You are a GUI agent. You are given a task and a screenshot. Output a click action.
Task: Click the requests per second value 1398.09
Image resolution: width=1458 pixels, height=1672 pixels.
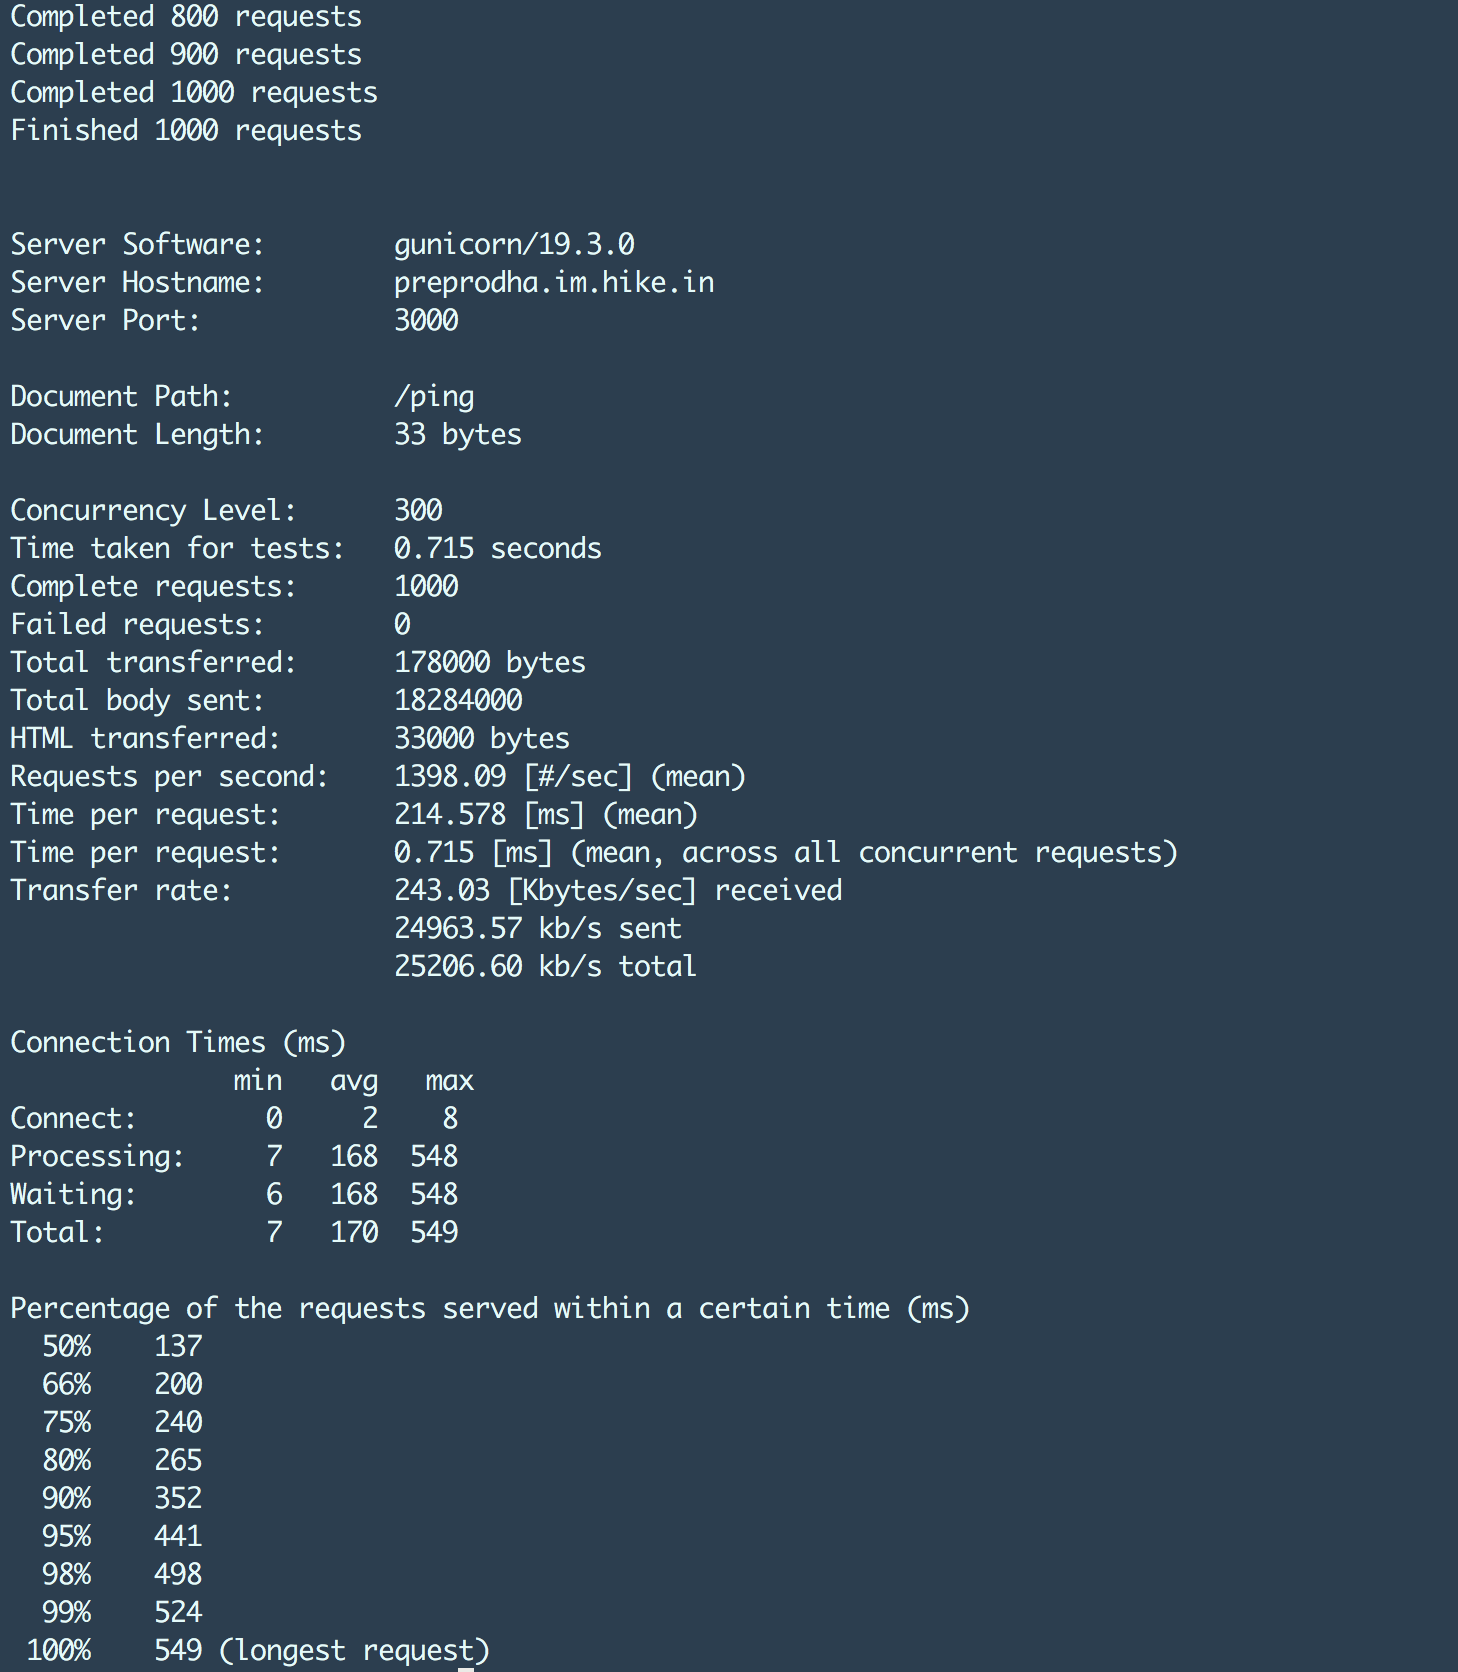pos(450,777)
